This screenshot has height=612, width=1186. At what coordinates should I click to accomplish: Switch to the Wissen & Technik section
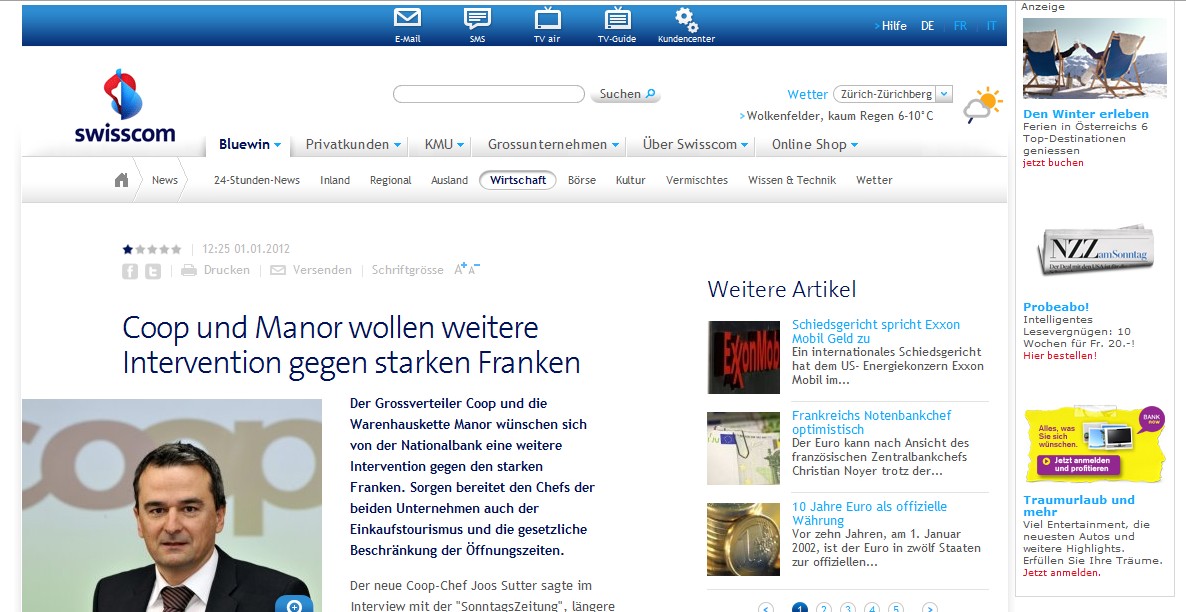tap(792, 180)
